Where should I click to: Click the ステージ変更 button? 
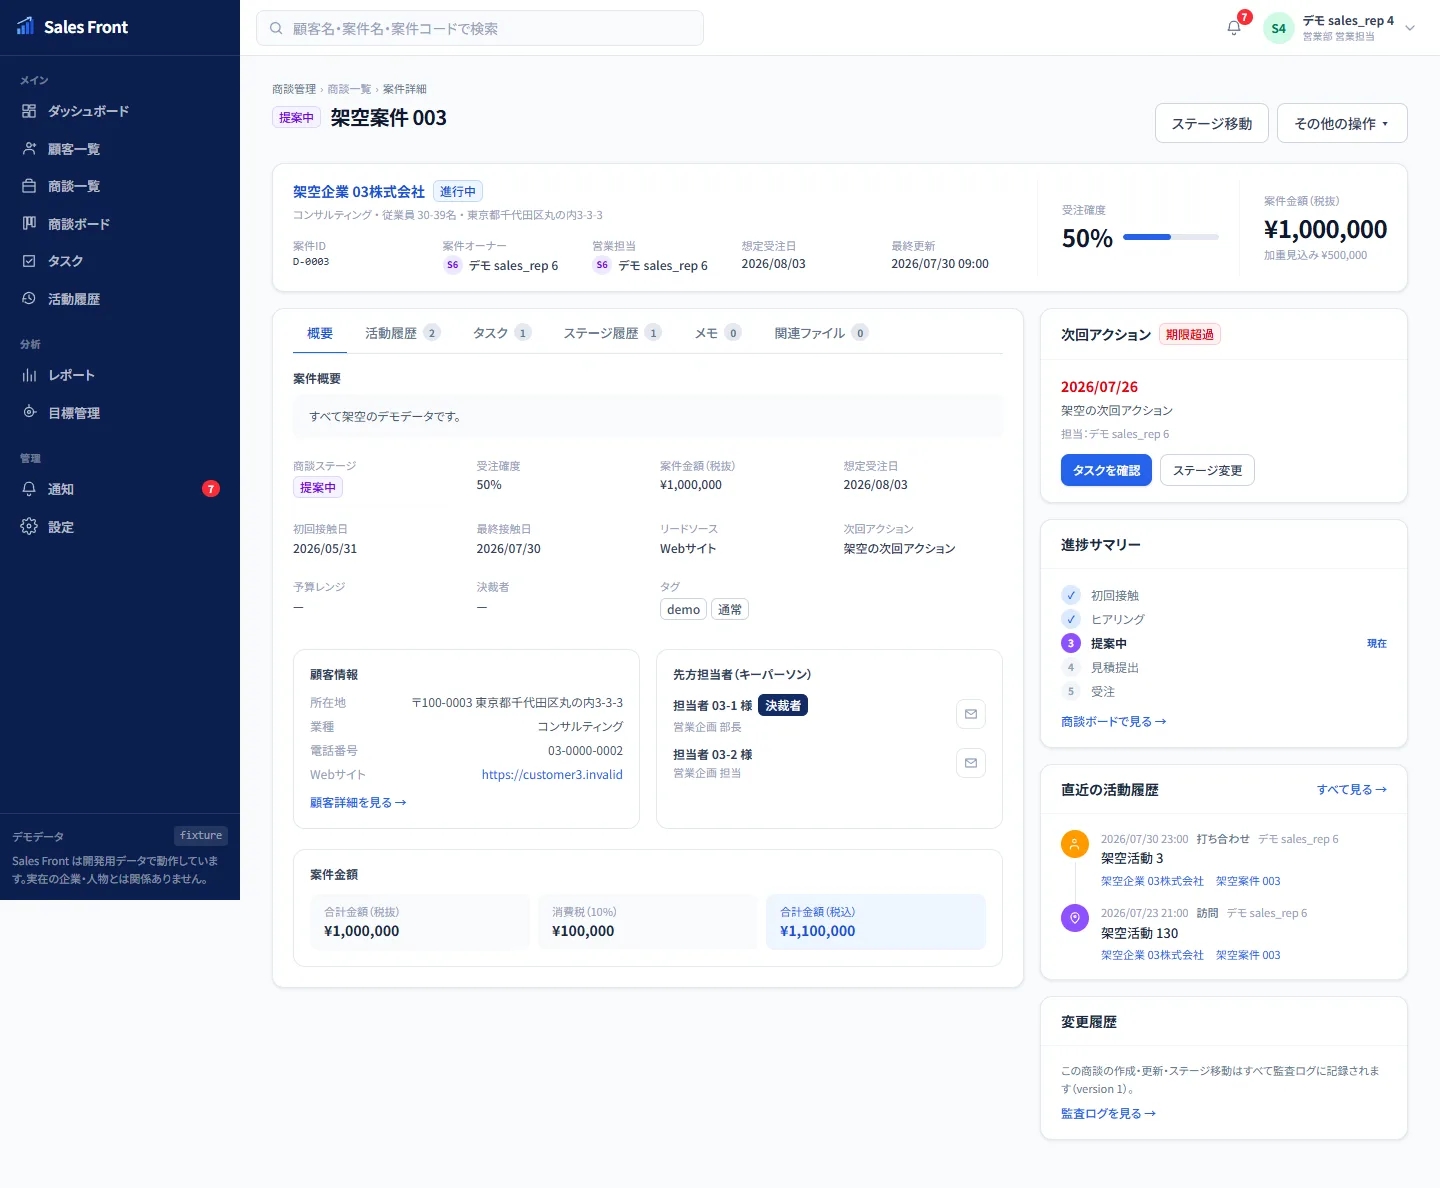point(1207,470)
